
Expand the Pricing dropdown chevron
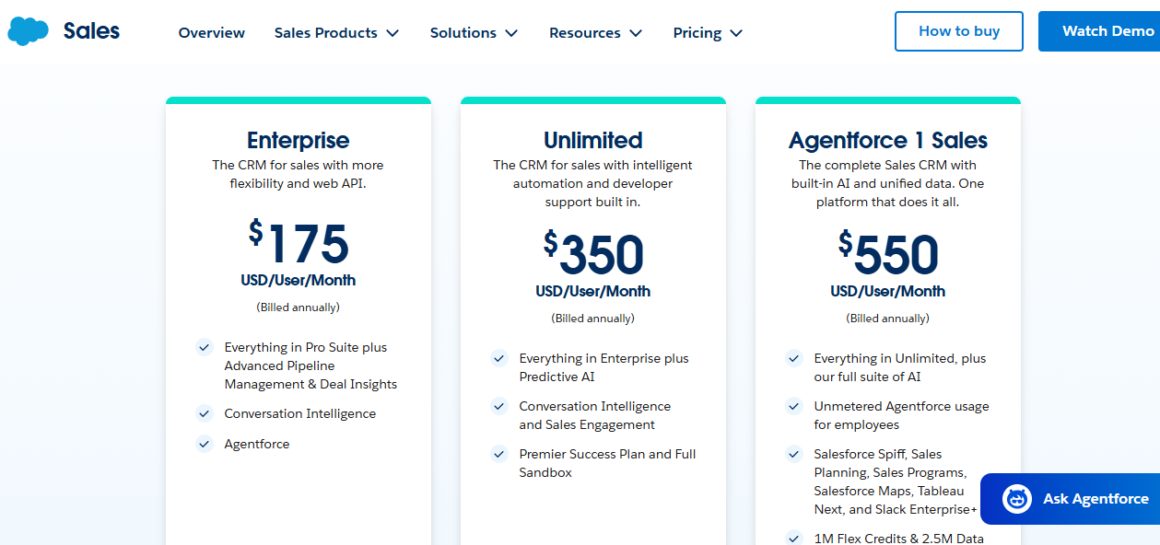[x=735, y=33]
